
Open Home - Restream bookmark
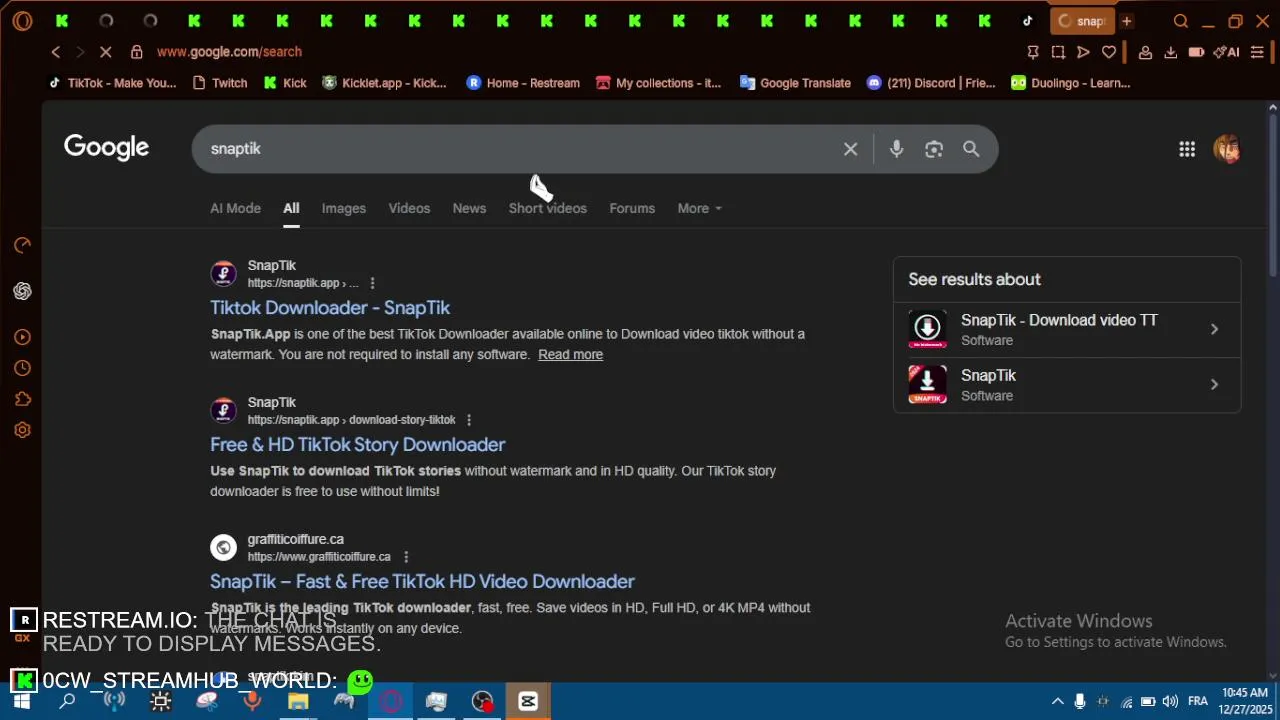pyautogui.click(x=523, y=83)
